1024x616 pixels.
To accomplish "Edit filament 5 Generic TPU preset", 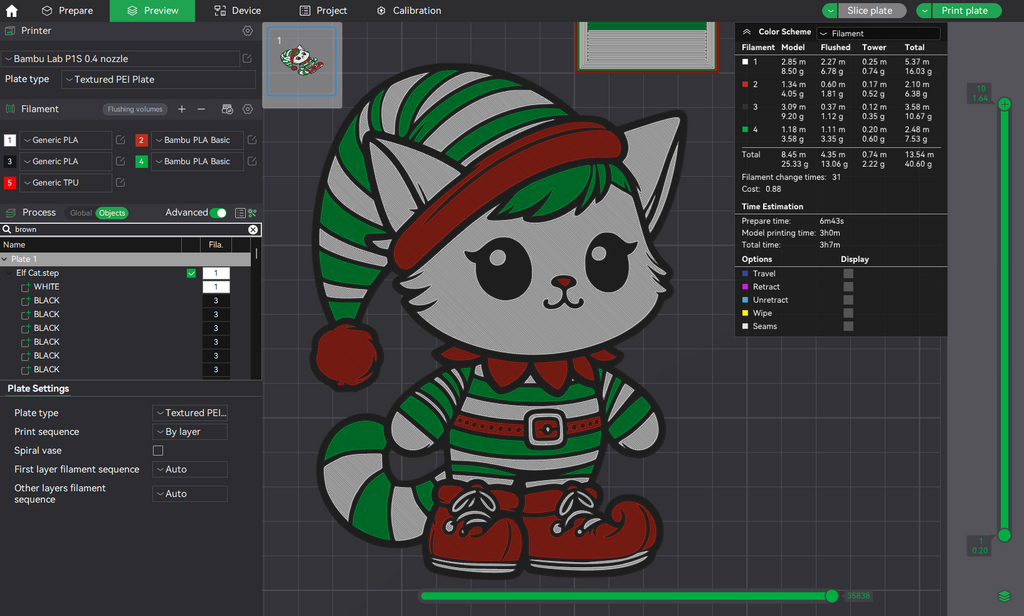I will tap(120, 183).
